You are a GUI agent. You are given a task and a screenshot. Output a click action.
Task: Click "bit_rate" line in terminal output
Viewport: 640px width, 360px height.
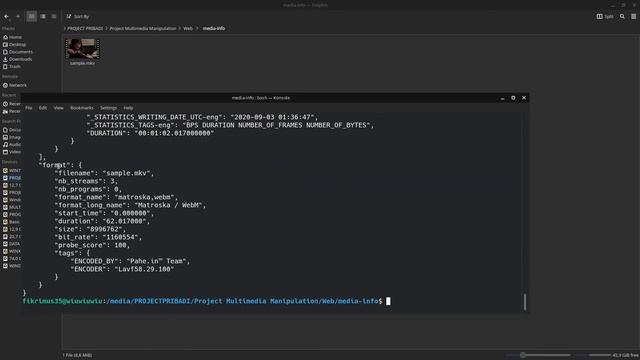[98, 237]
